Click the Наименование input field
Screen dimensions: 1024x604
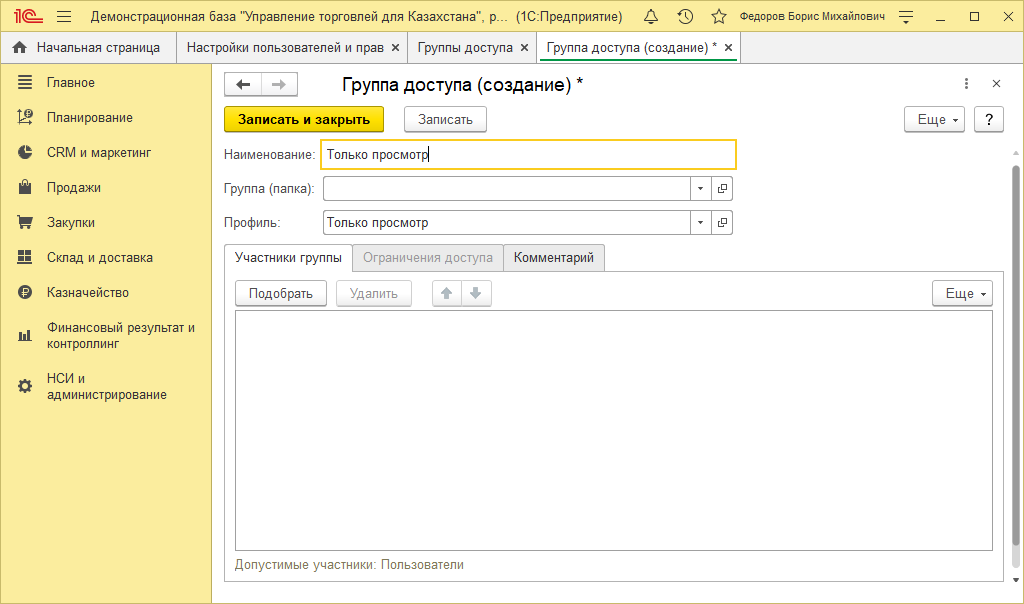(528, 155)
